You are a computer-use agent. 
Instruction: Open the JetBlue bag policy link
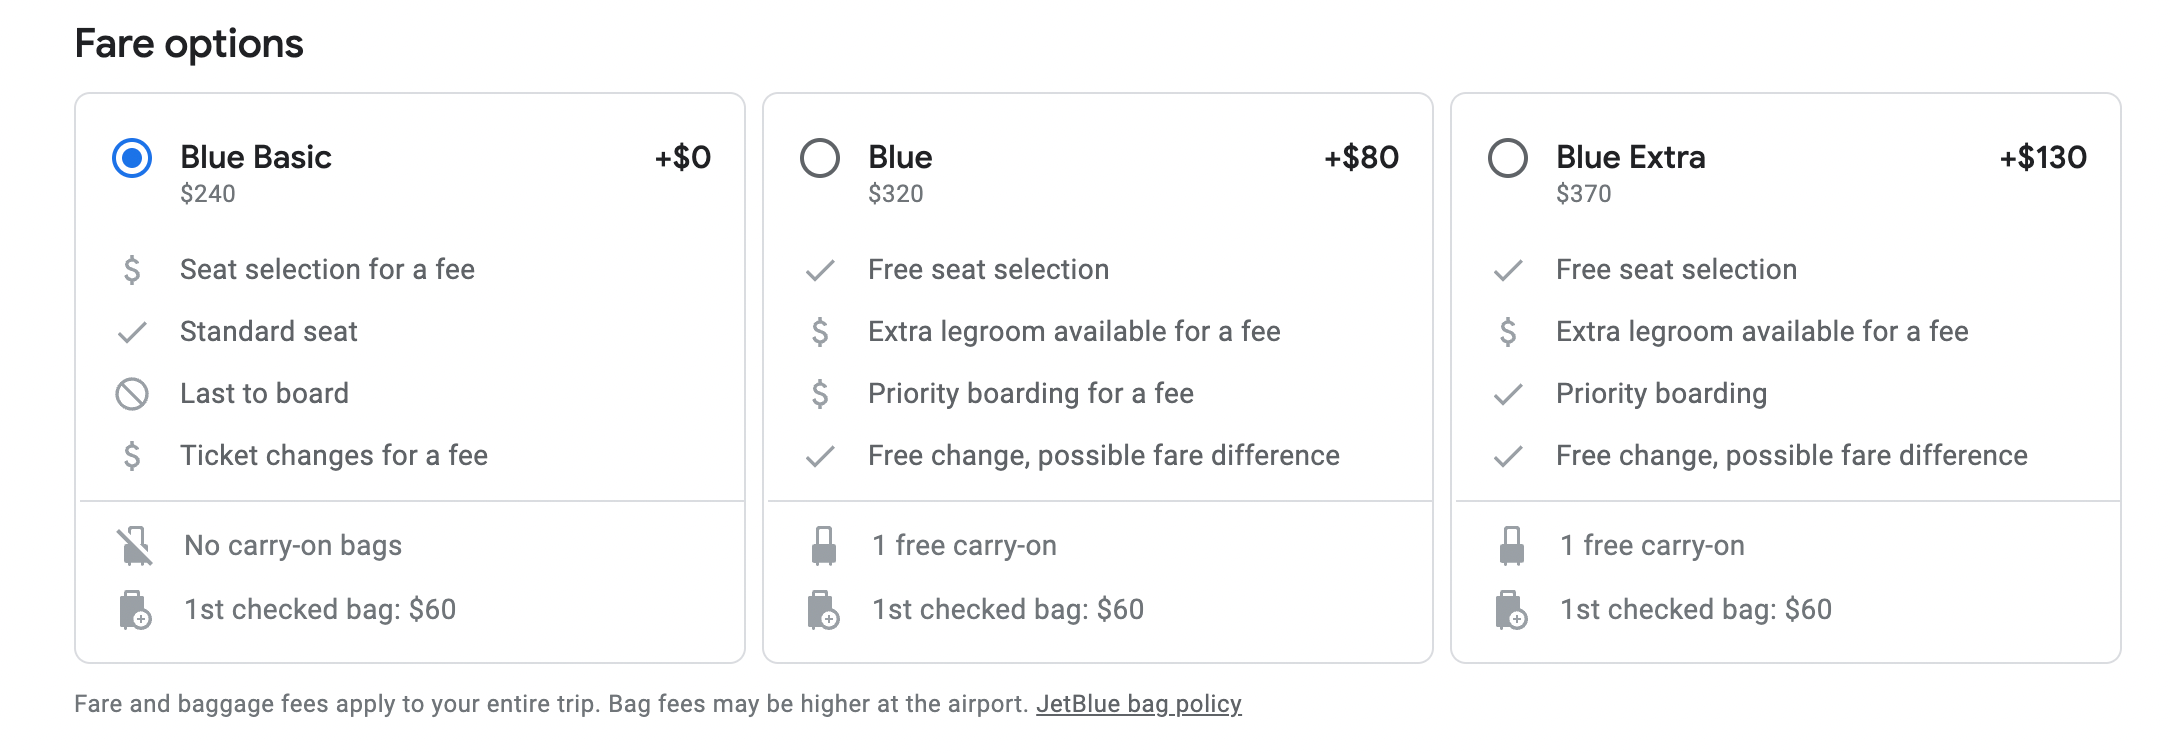point(1138,704)
